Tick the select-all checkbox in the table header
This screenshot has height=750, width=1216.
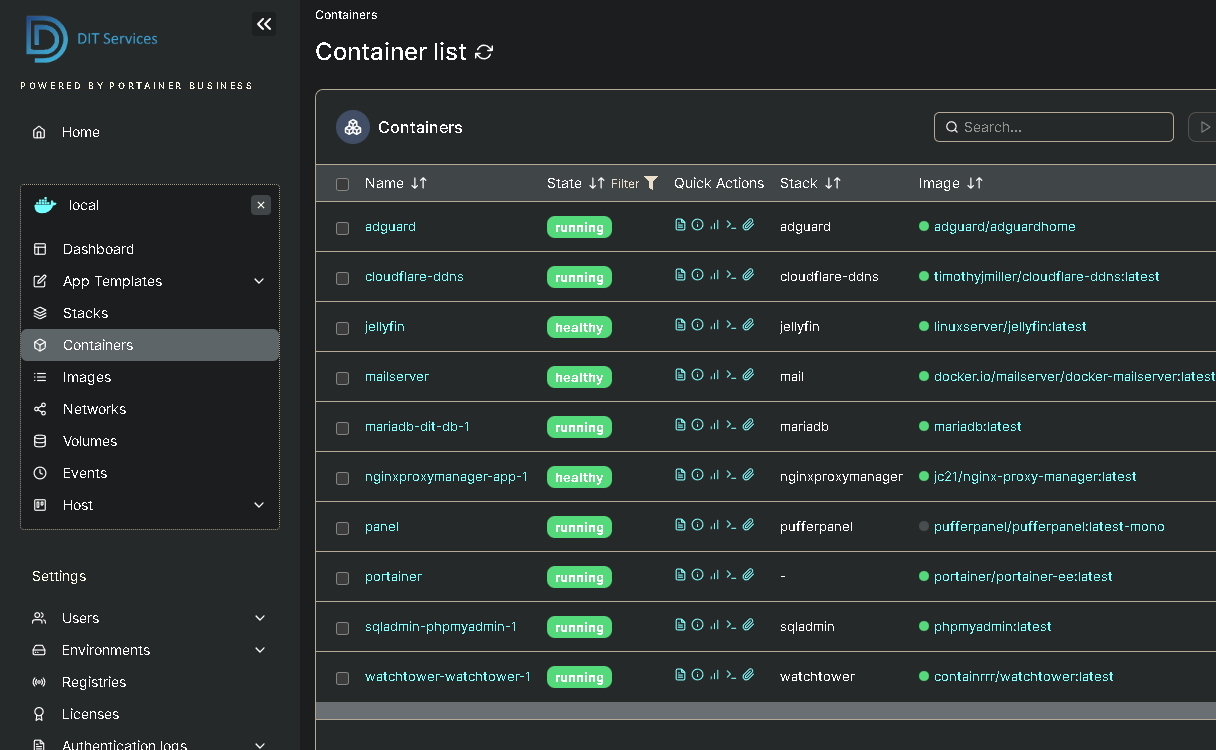pyautogui.click(x=343, y=184)
